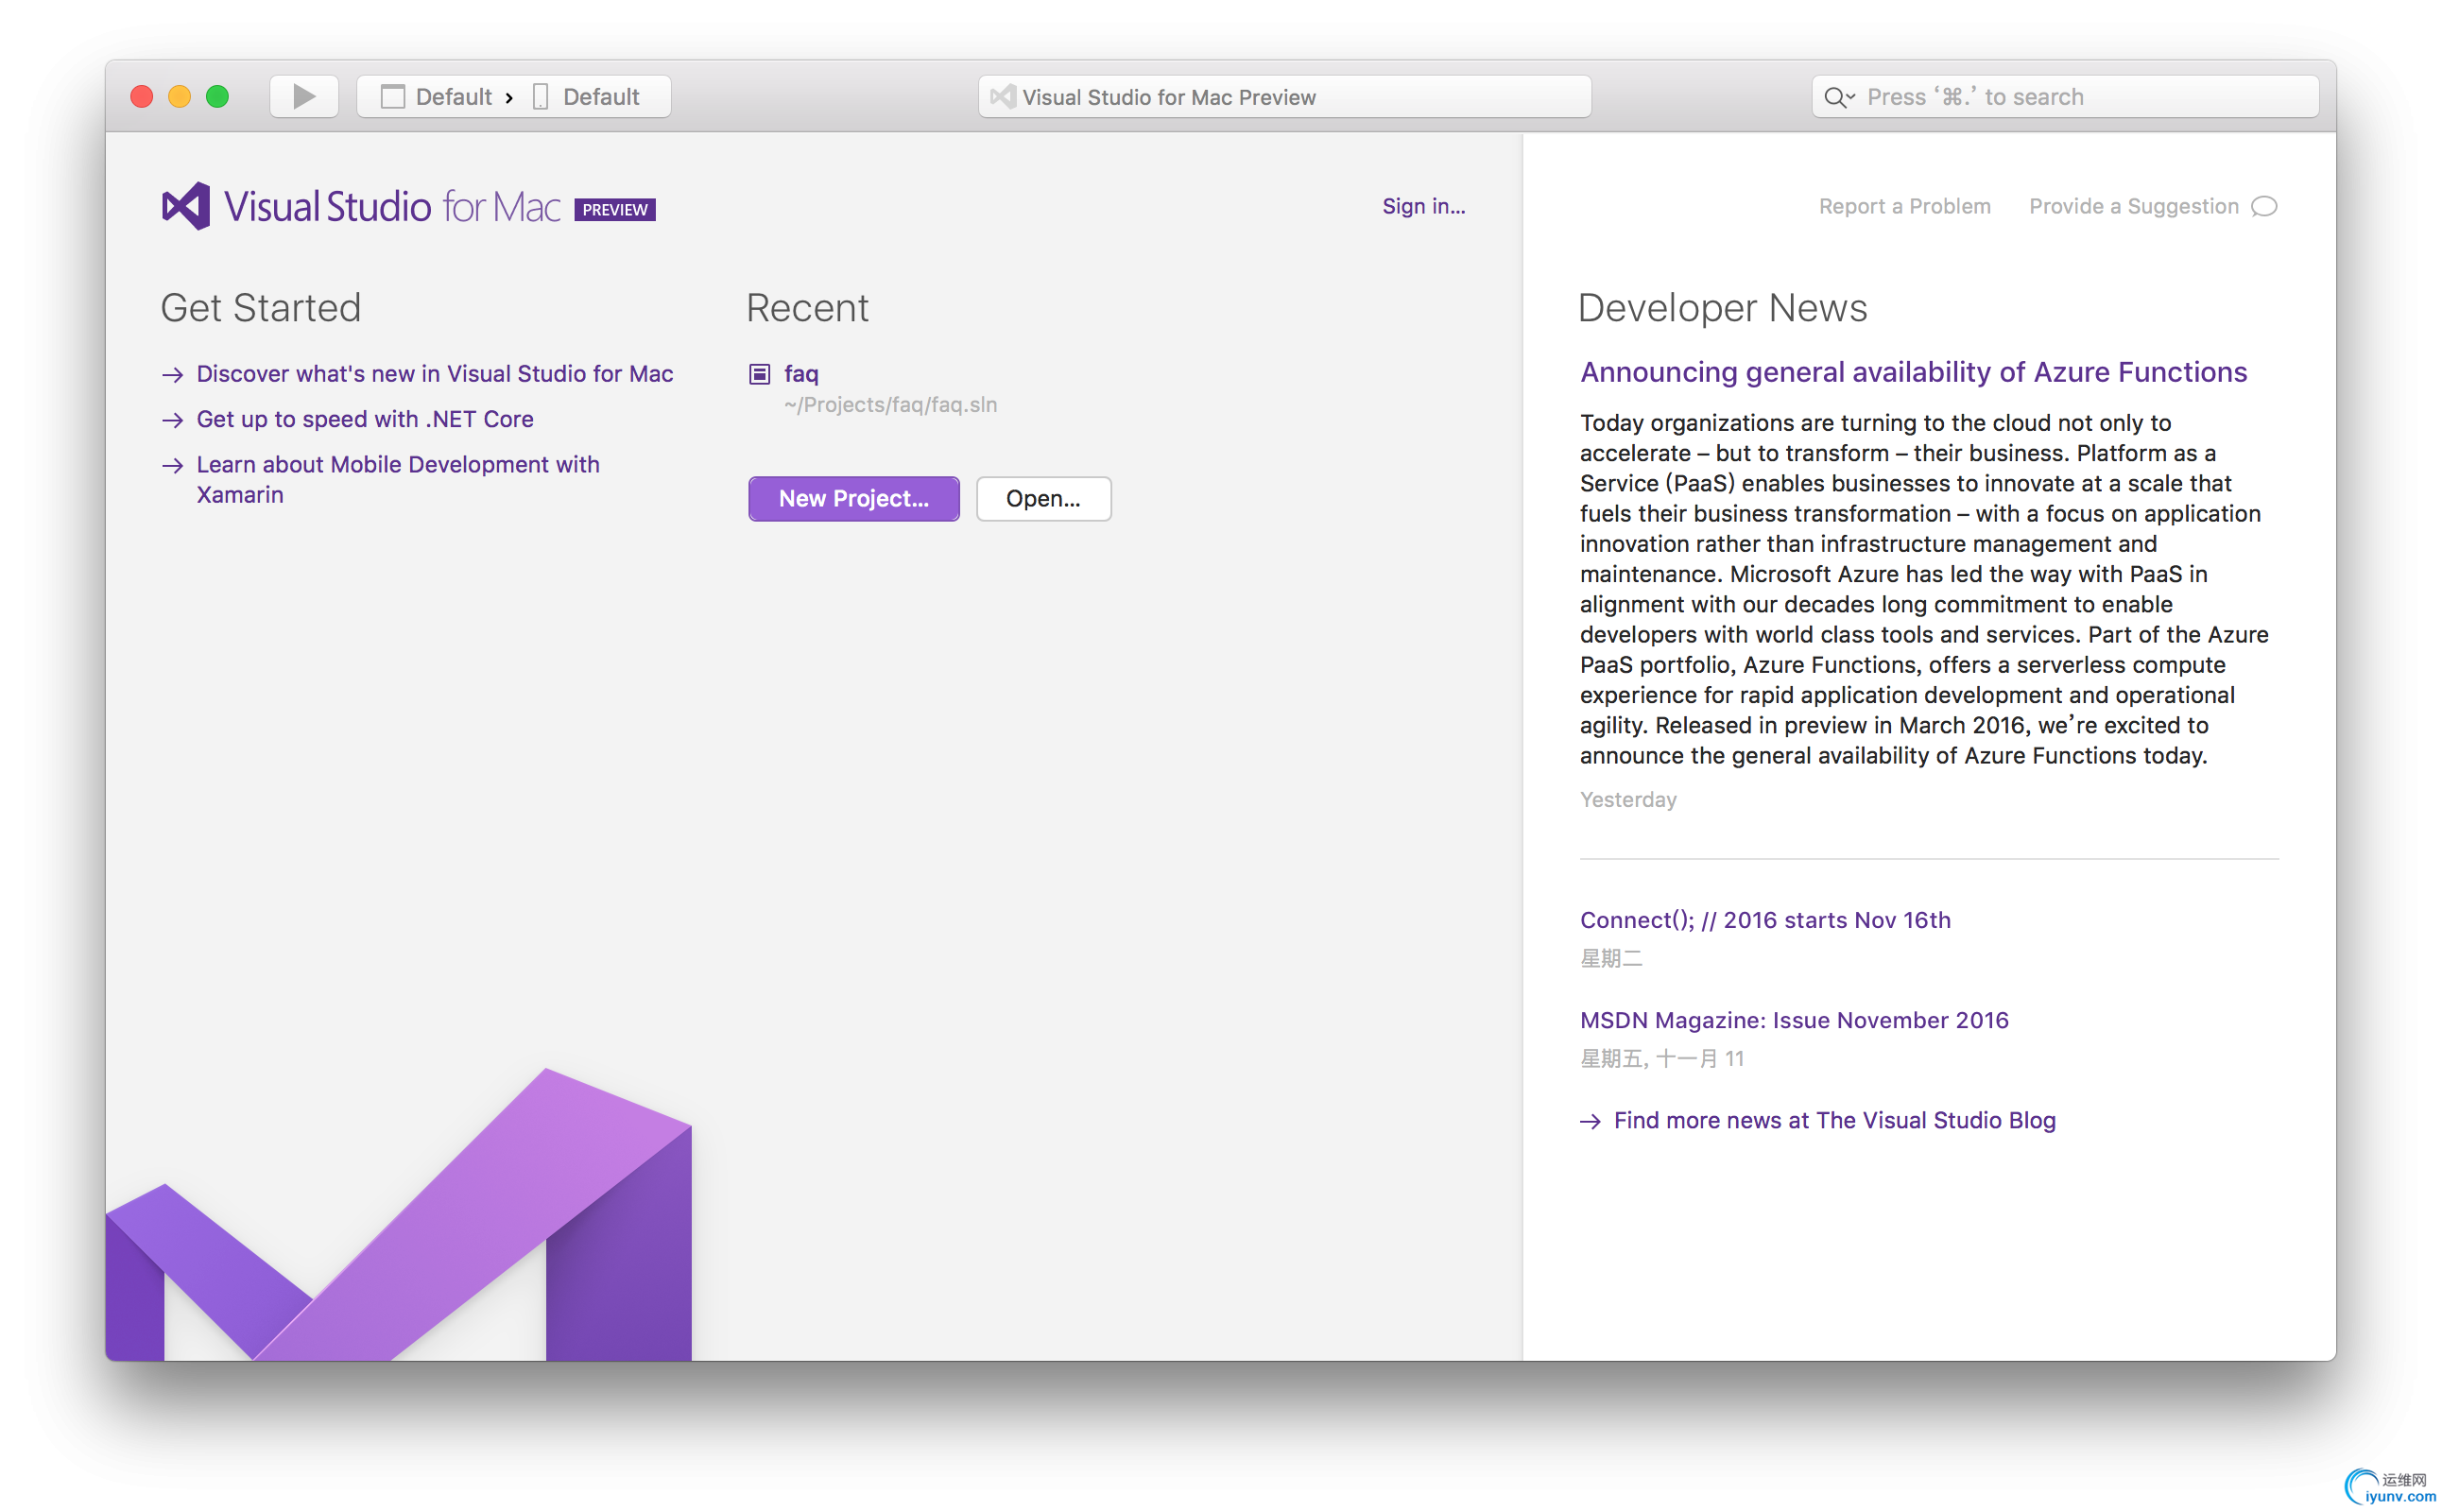This screenshot has height=1512, width=2442.
Task: Click the Run play button in toolbar
Action: coord(304,97)
